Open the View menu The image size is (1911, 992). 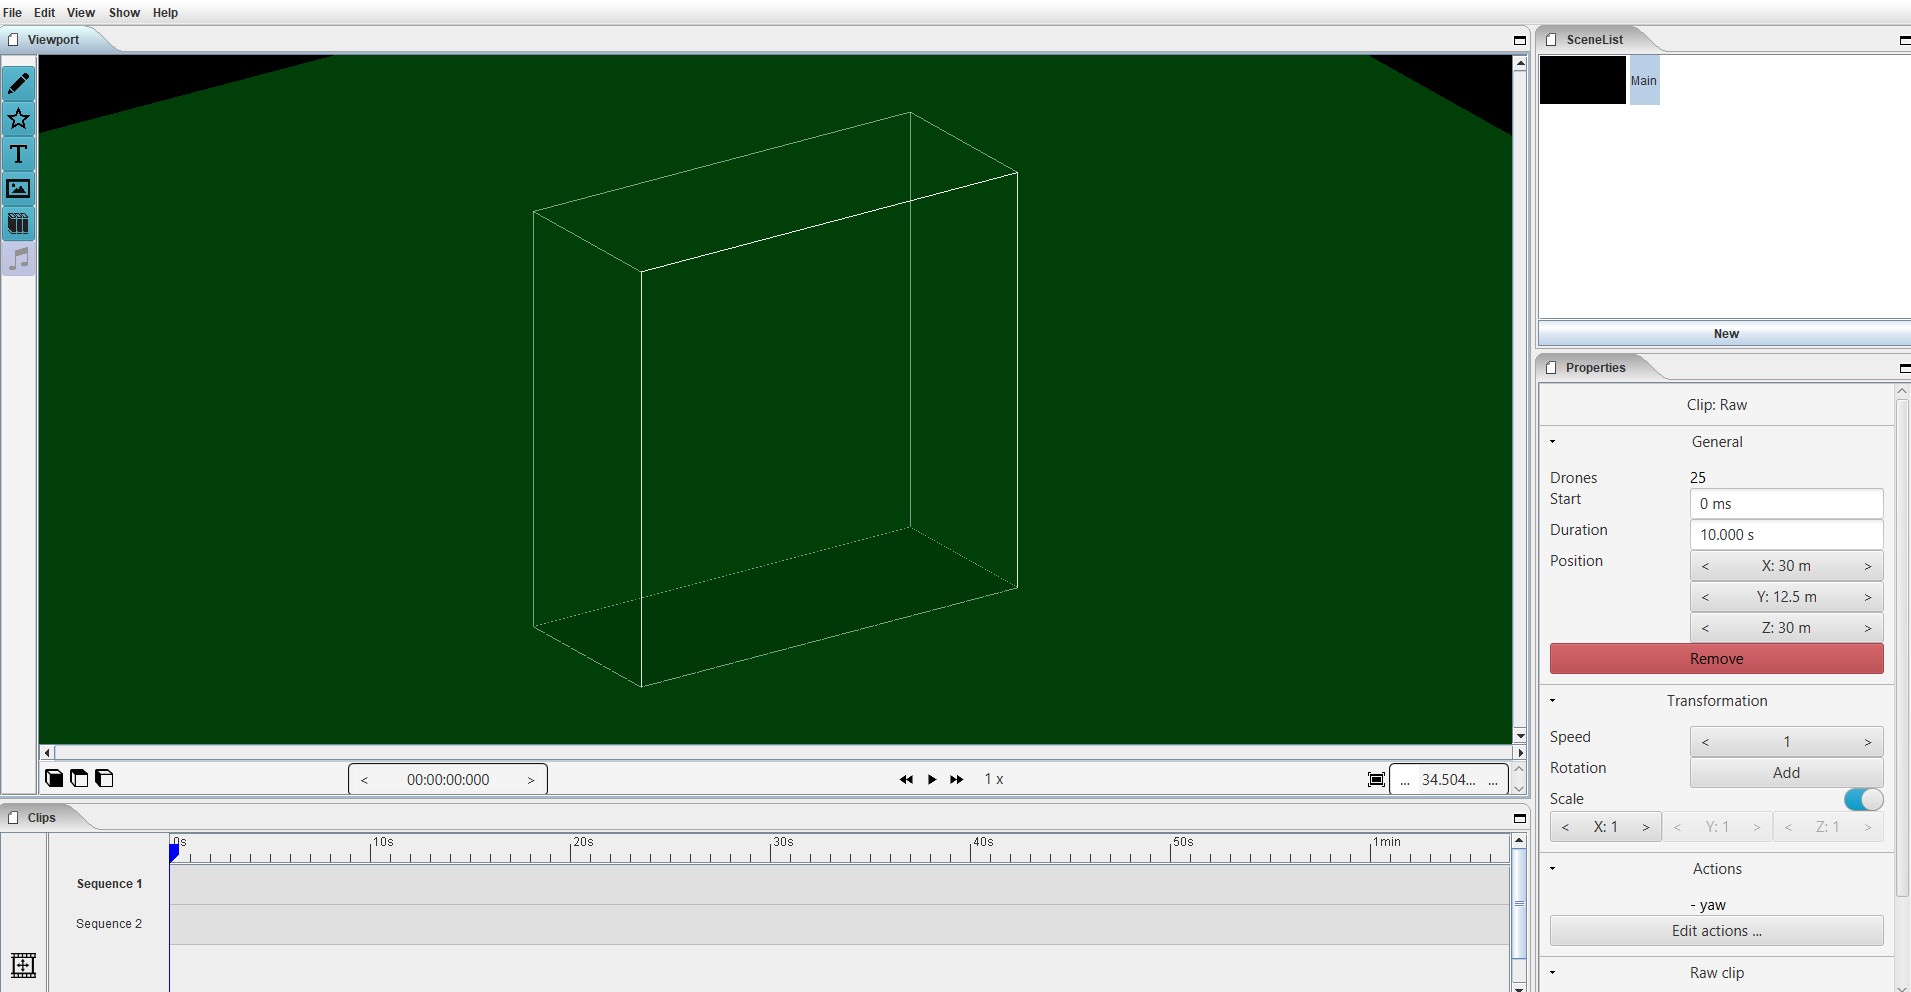[81, 13]
